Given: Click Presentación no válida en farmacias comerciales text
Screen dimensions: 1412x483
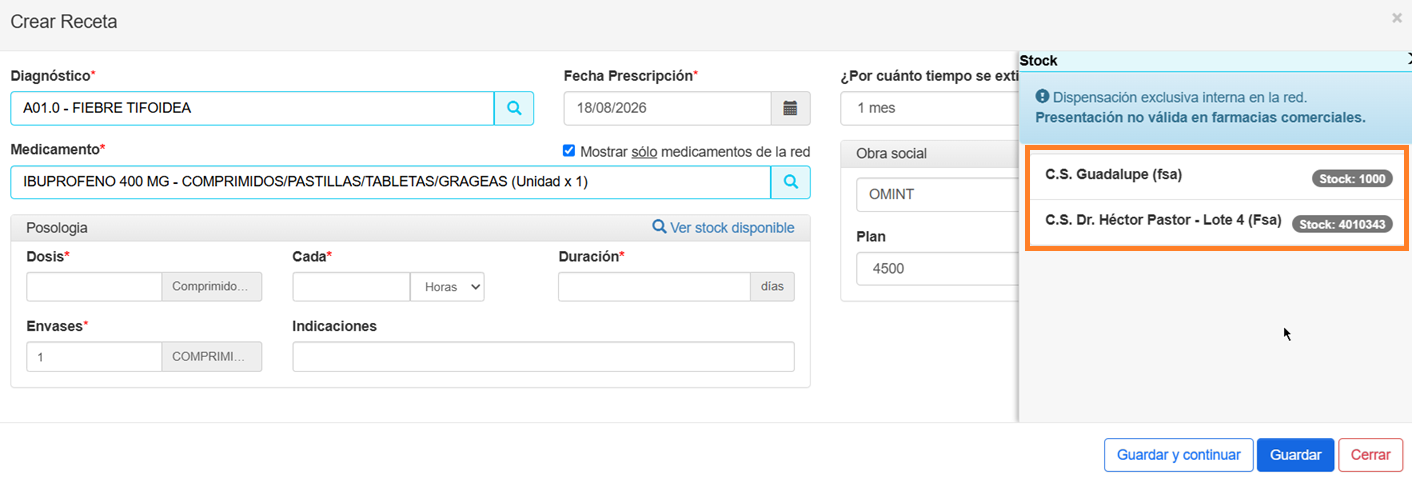Looking at the screenshot, I should pos(1200,117).
